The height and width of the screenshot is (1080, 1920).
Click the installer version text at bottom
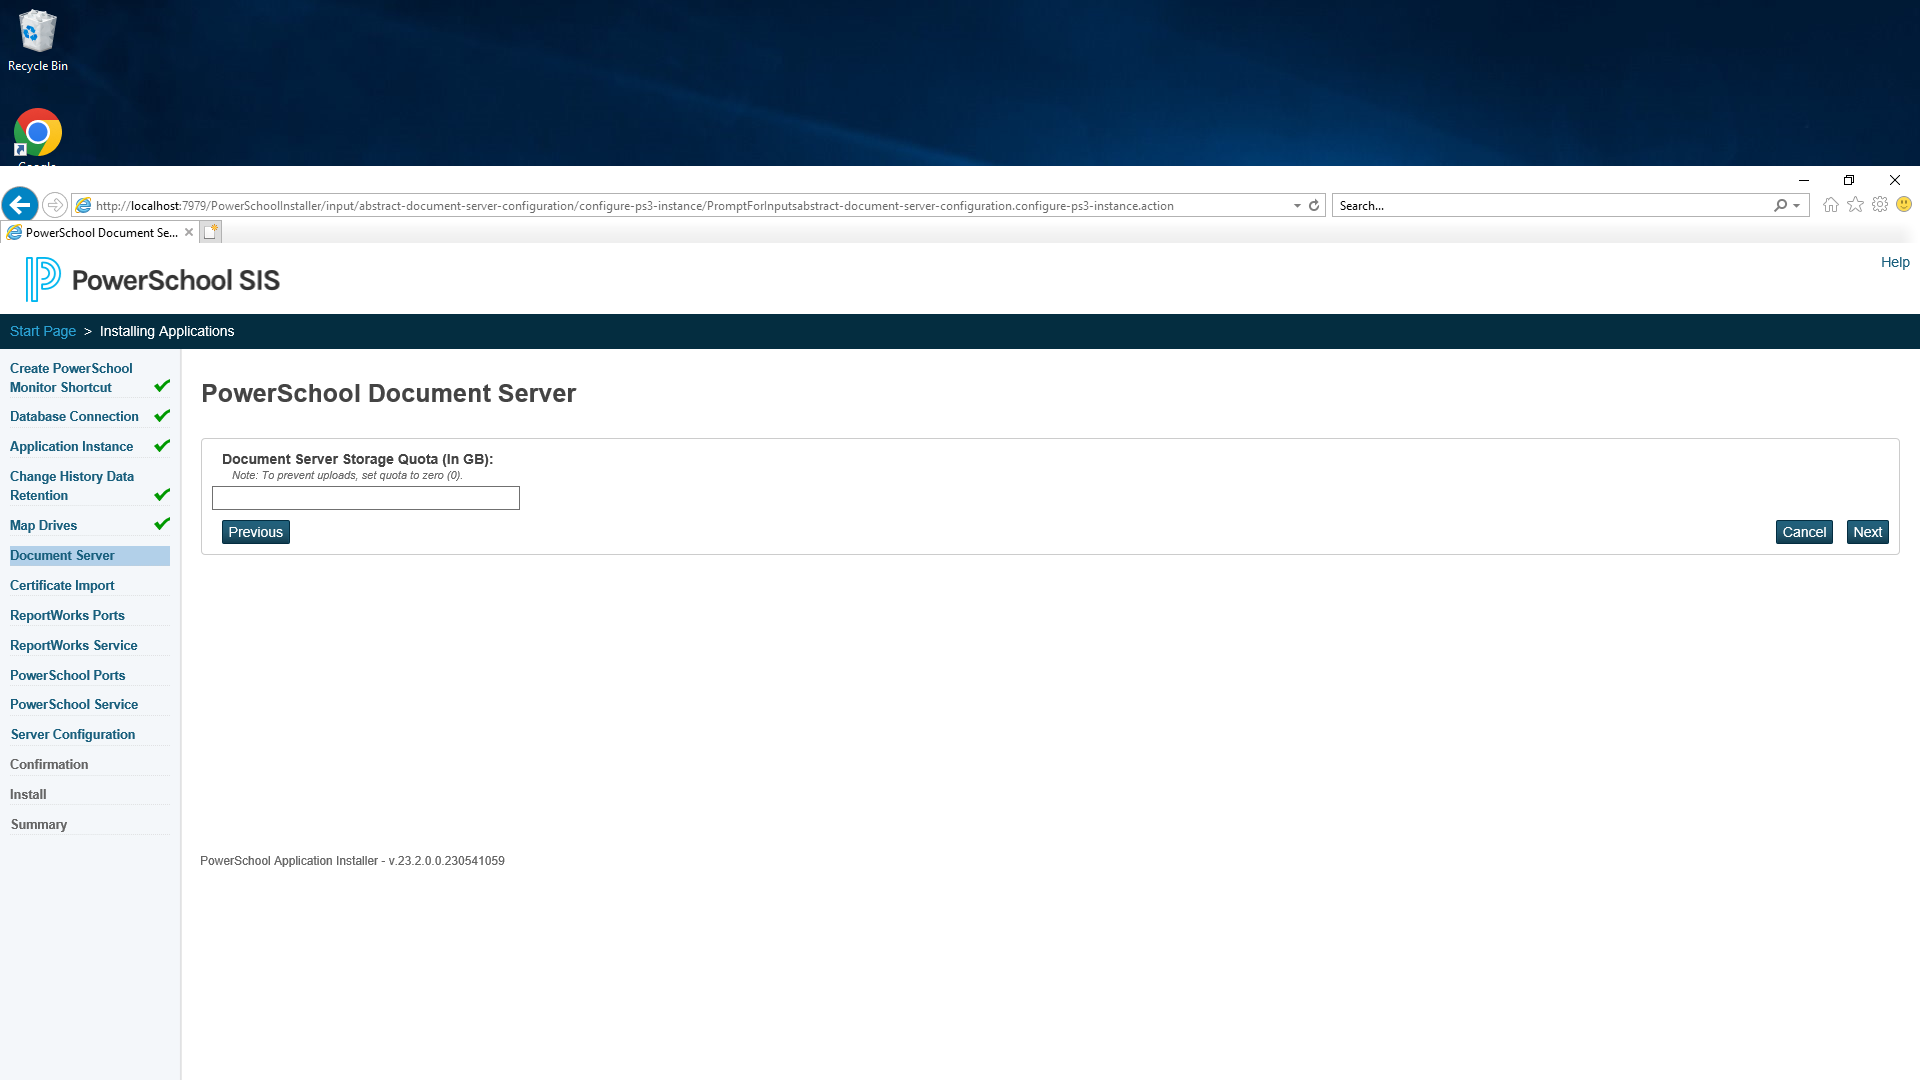[x=352, y=861]
